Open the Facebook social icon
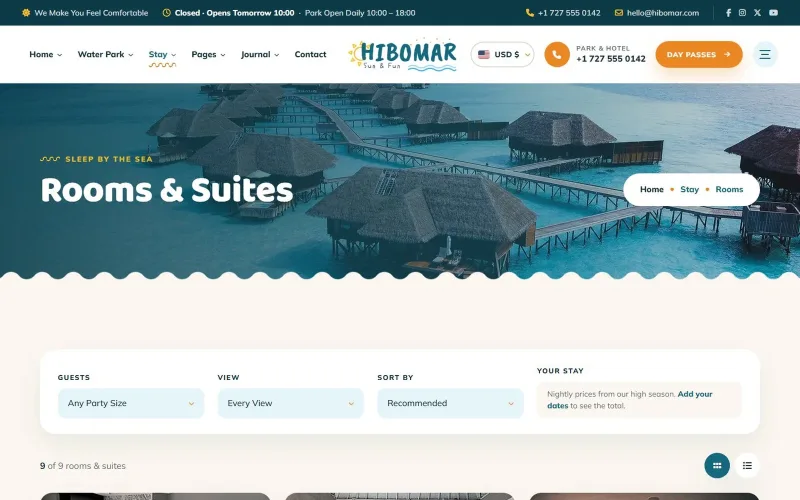This screenshot has width=800, height=500. [x=728, y=13]
